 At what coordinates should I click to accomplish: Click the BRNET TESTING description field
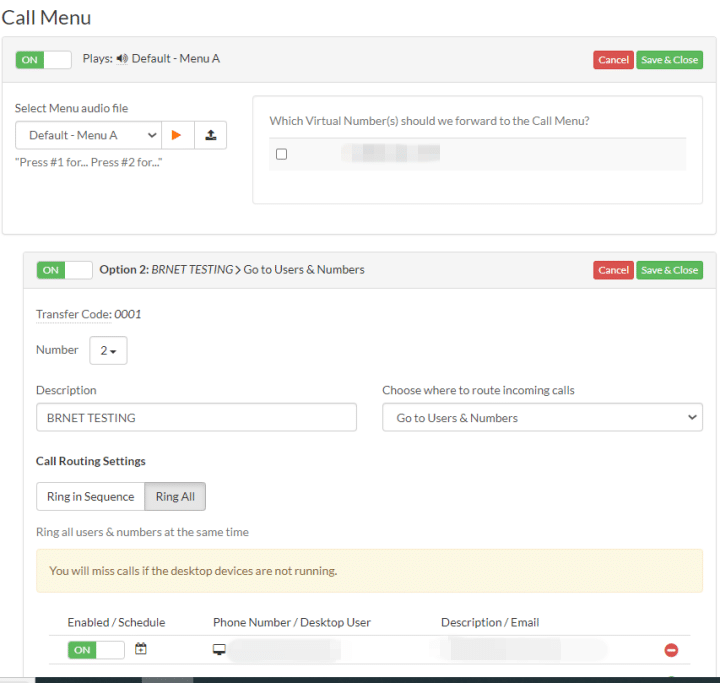(196, 418)
